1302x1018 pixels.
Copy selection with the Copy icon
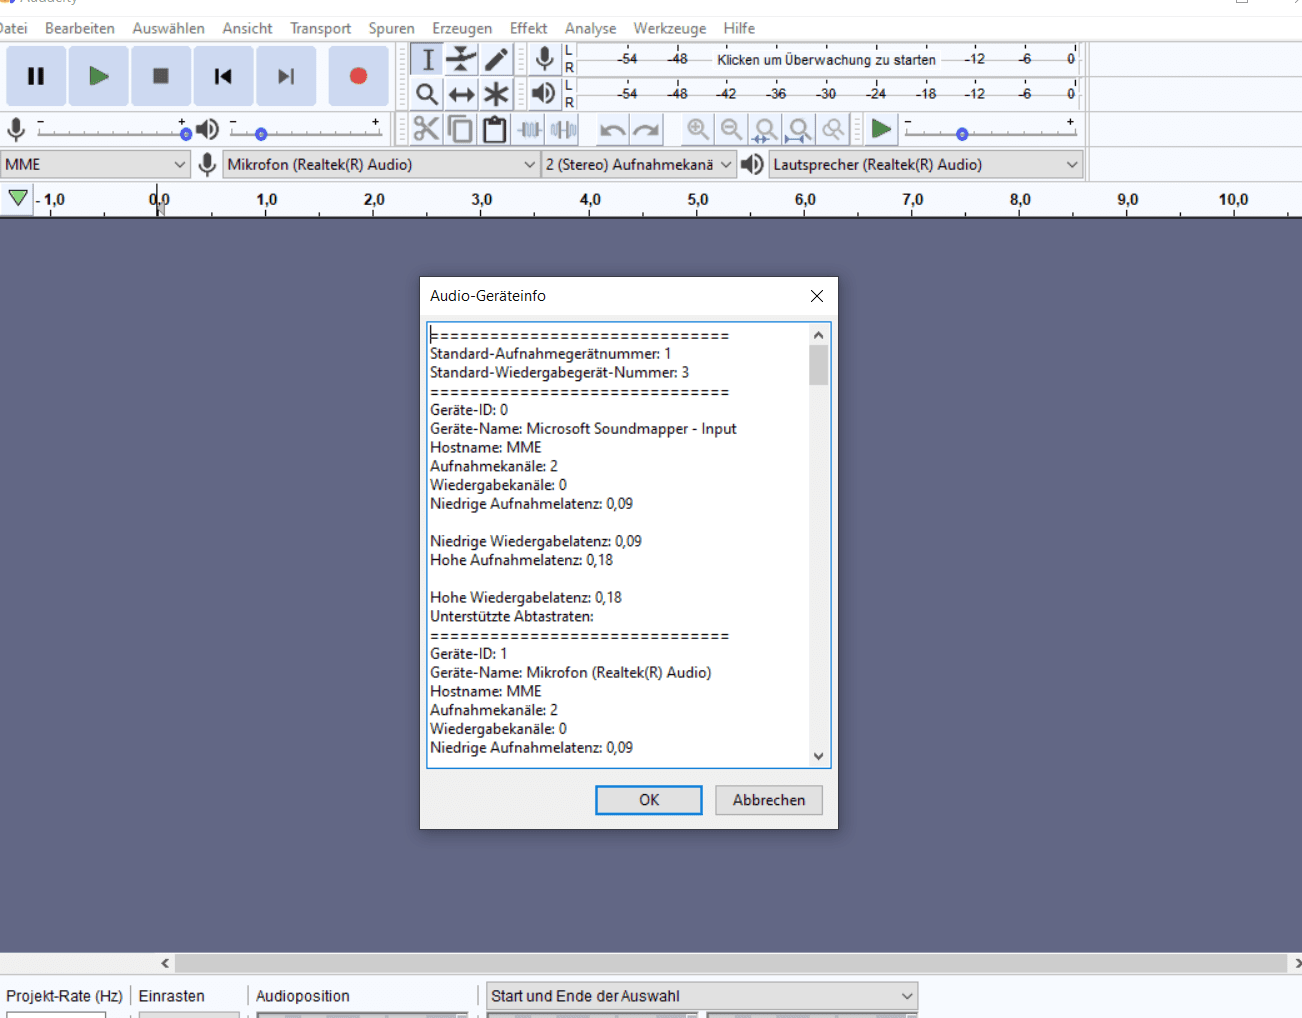click(461, 129)
